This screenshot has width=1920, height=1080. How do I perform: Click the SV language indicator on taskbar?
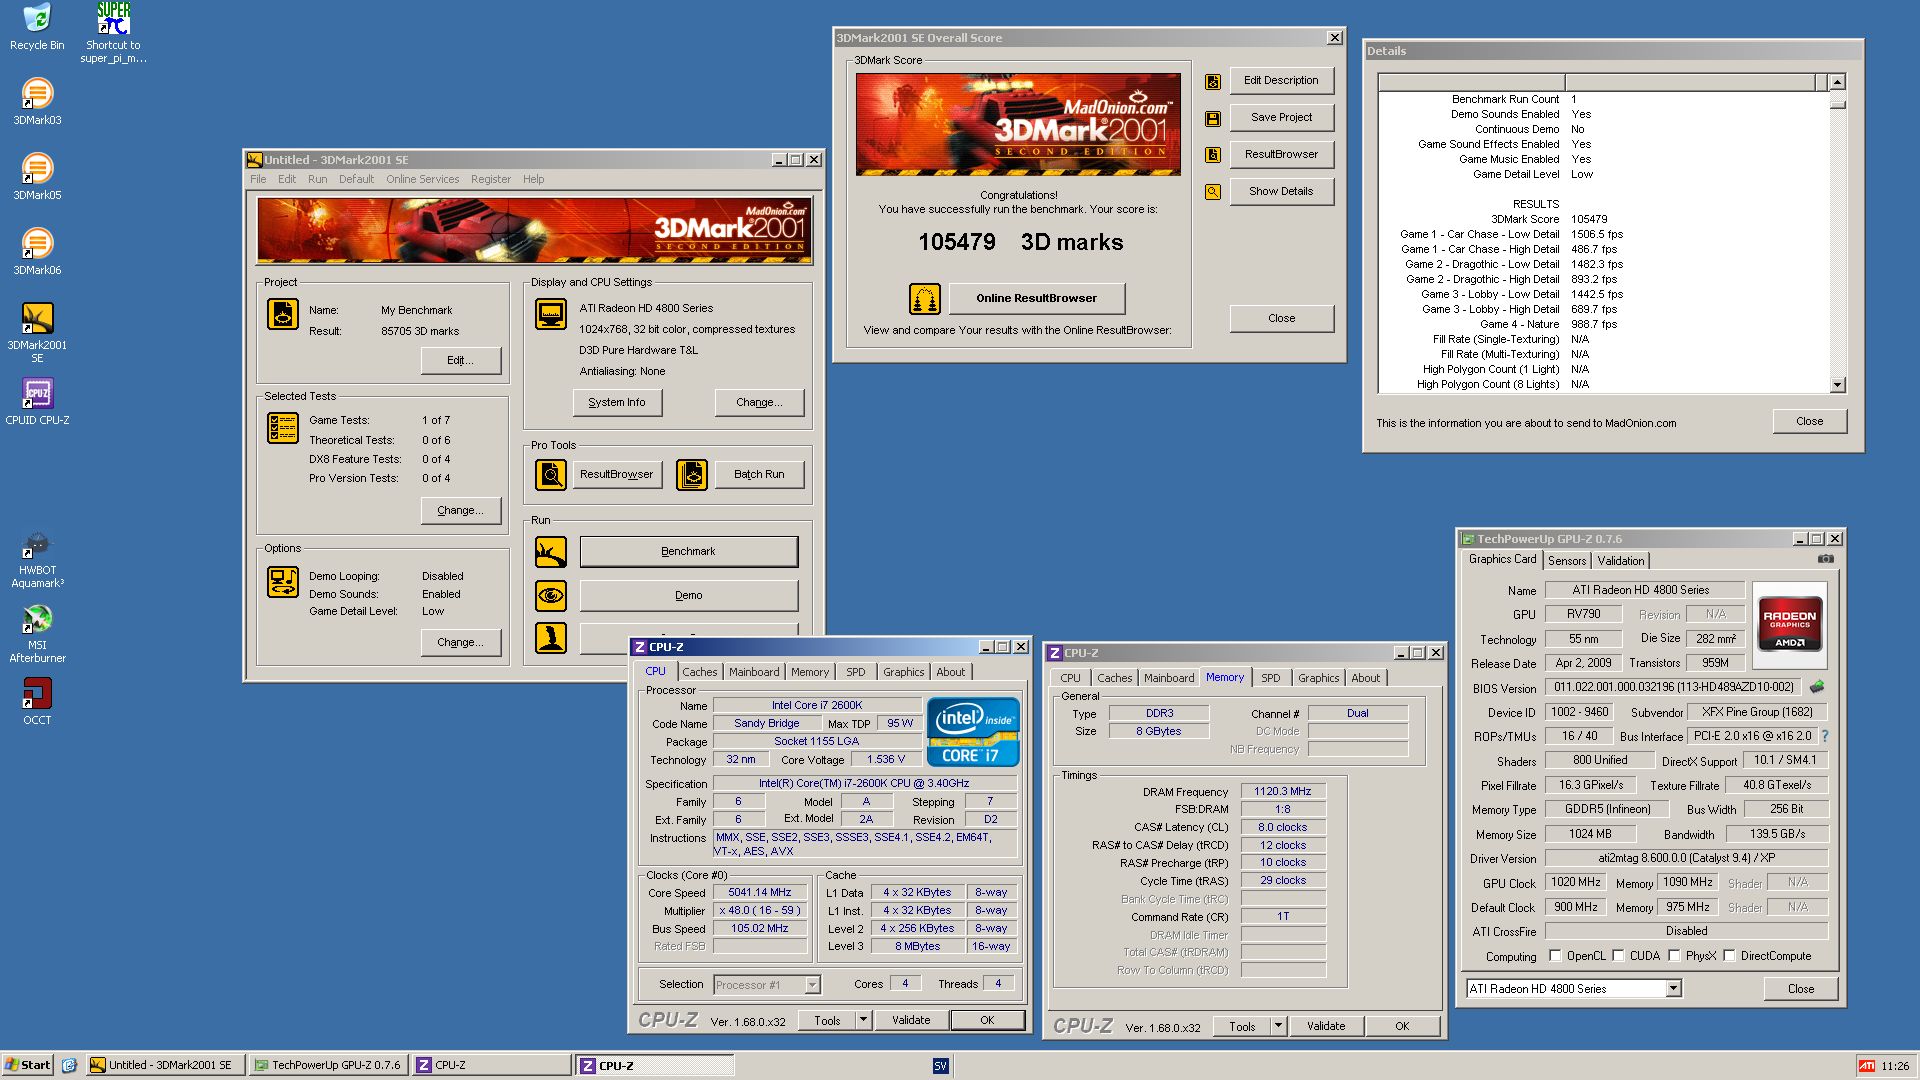pyautogui.click(x=940, y=1066)
